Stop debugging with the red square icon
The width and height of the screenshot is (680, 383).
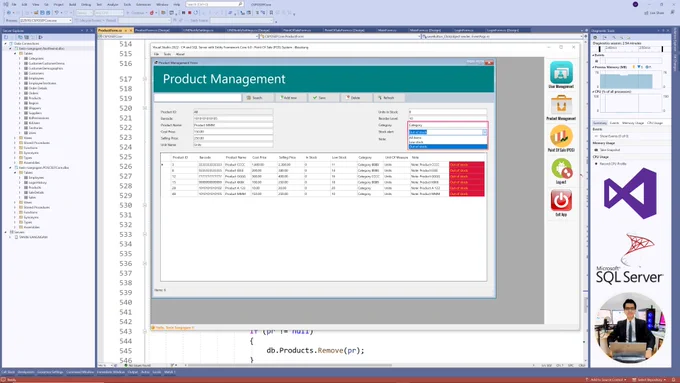pos(190,13)
